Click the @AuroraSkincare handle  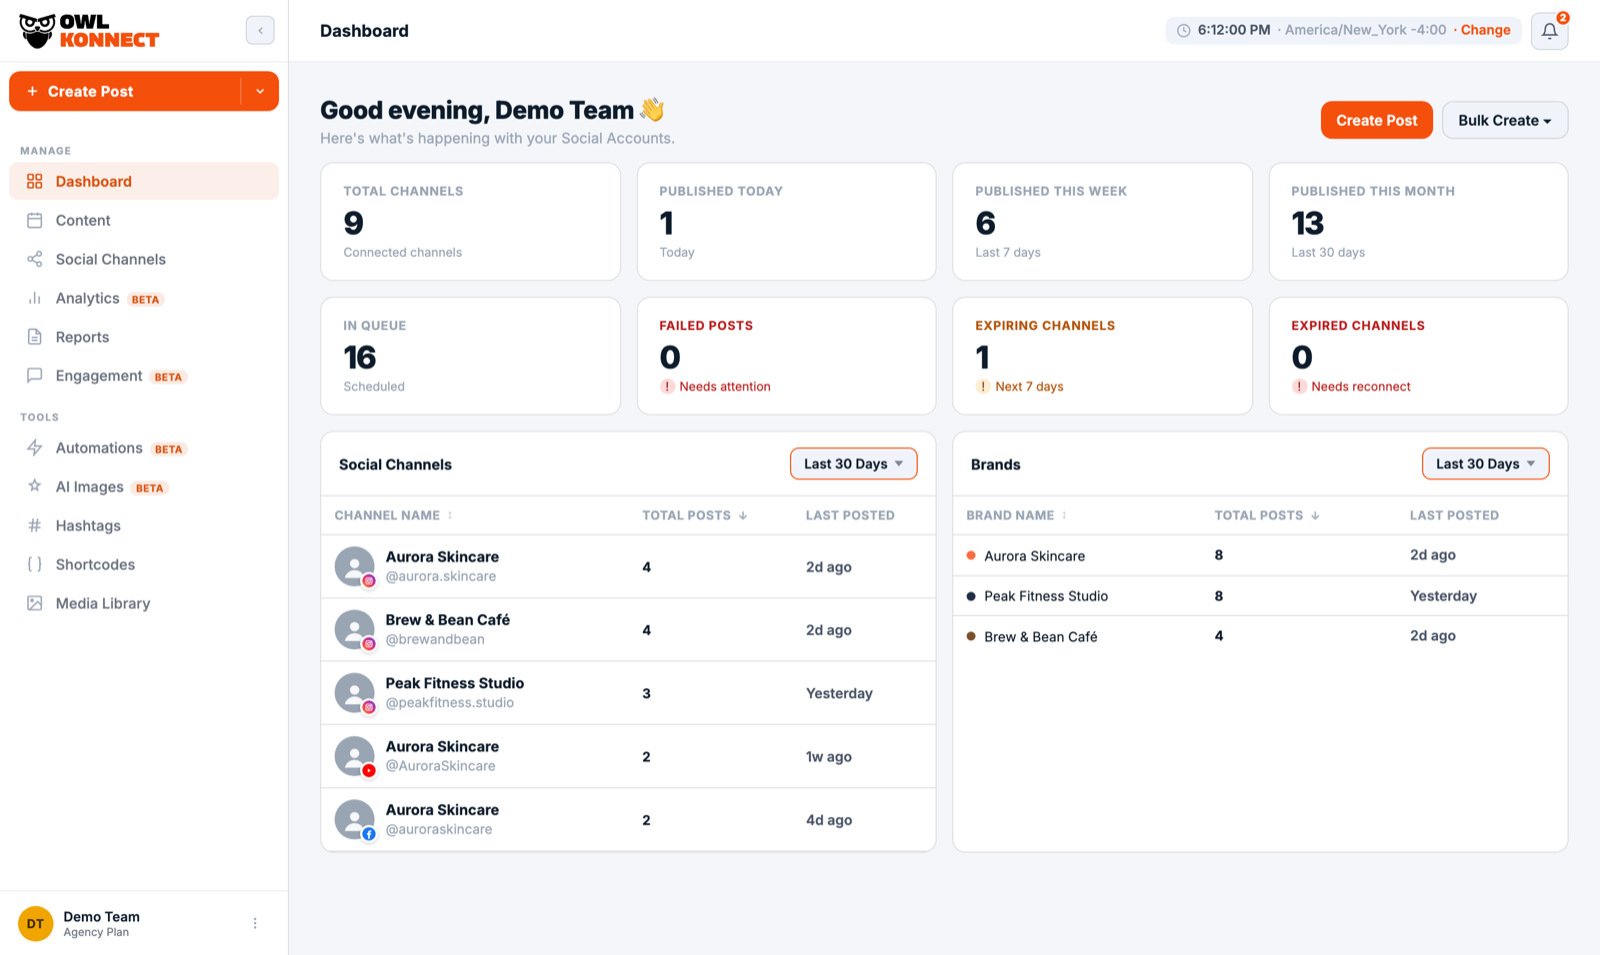(441, 766)
